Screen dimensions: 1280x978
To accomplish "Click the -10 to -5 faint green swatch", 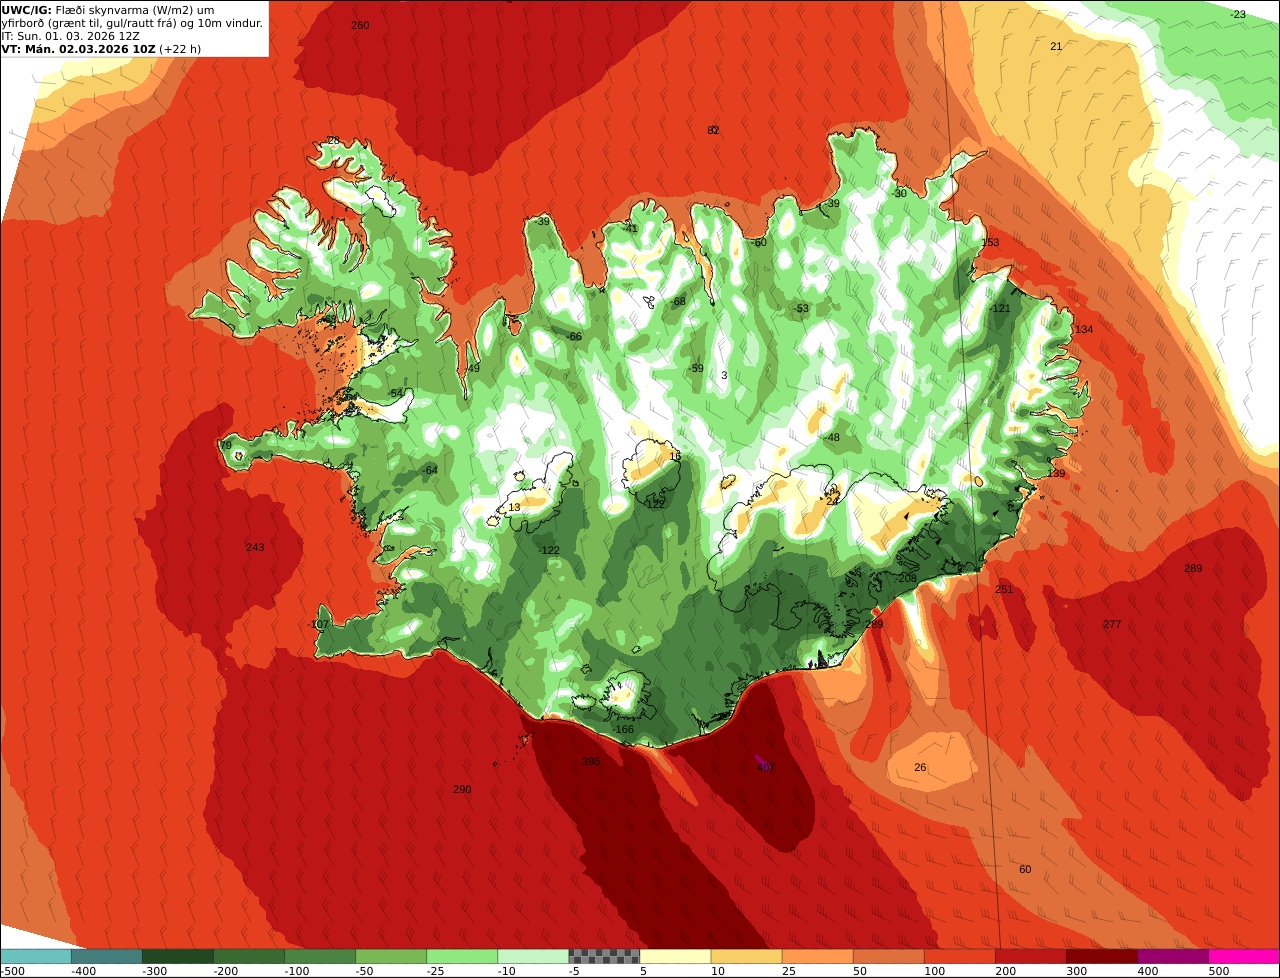I will (532, 956).
